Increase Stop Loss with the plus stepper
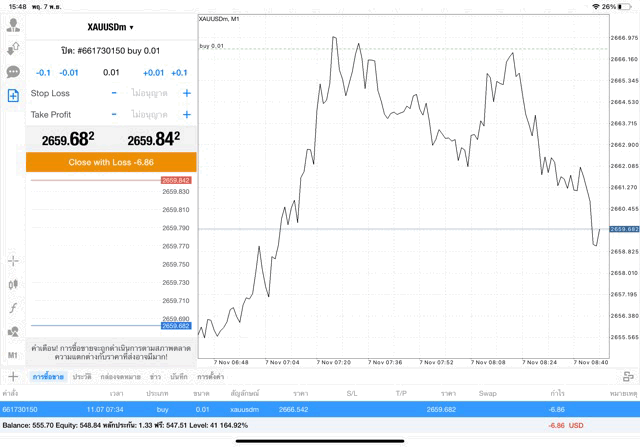The height and width of the screenshot is (447, 640). 186,93
